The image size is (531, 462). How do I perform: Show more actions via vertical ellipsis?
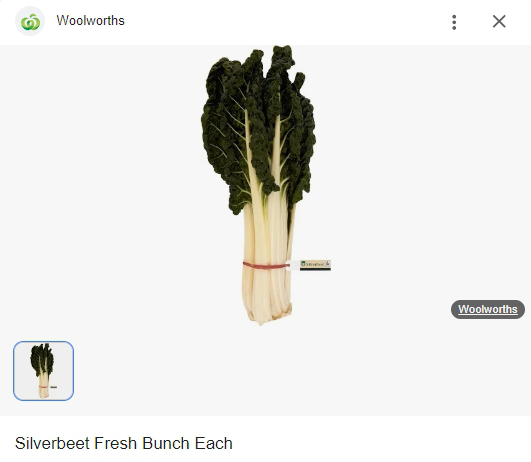click(454, 22)
